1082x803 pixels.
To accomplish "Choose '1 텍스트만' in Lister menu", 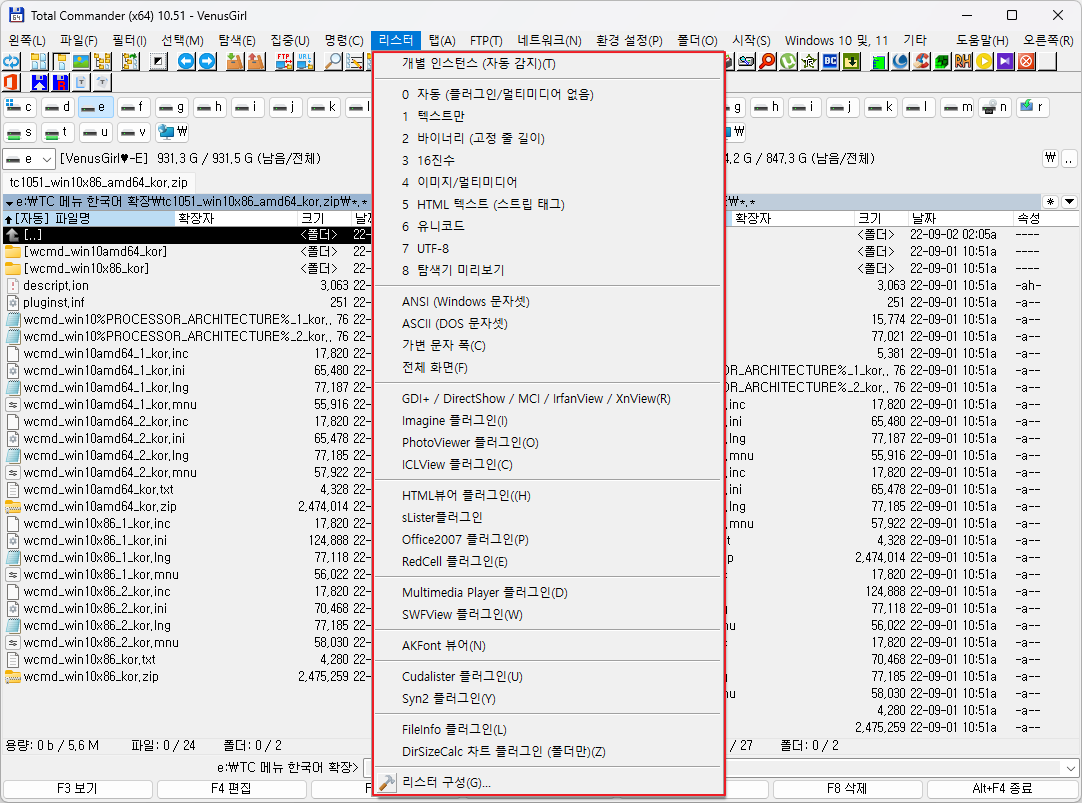I will coord(547,116).
